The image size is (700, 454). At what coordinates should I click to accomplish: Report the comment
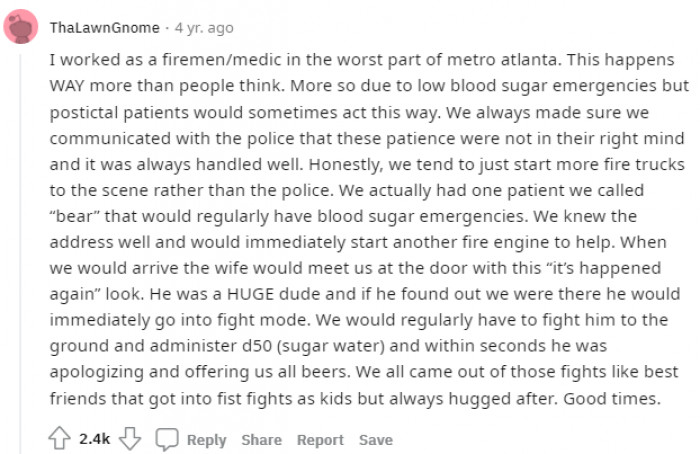pos(320,439)
